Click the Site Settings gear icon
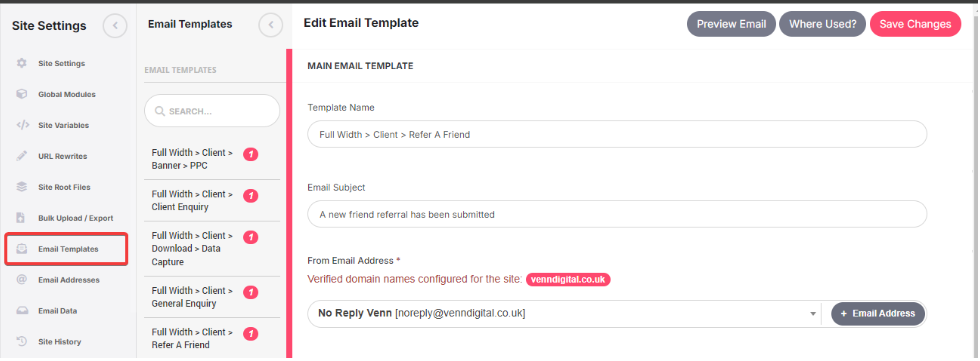980x361 pixels. click(22, 63)
